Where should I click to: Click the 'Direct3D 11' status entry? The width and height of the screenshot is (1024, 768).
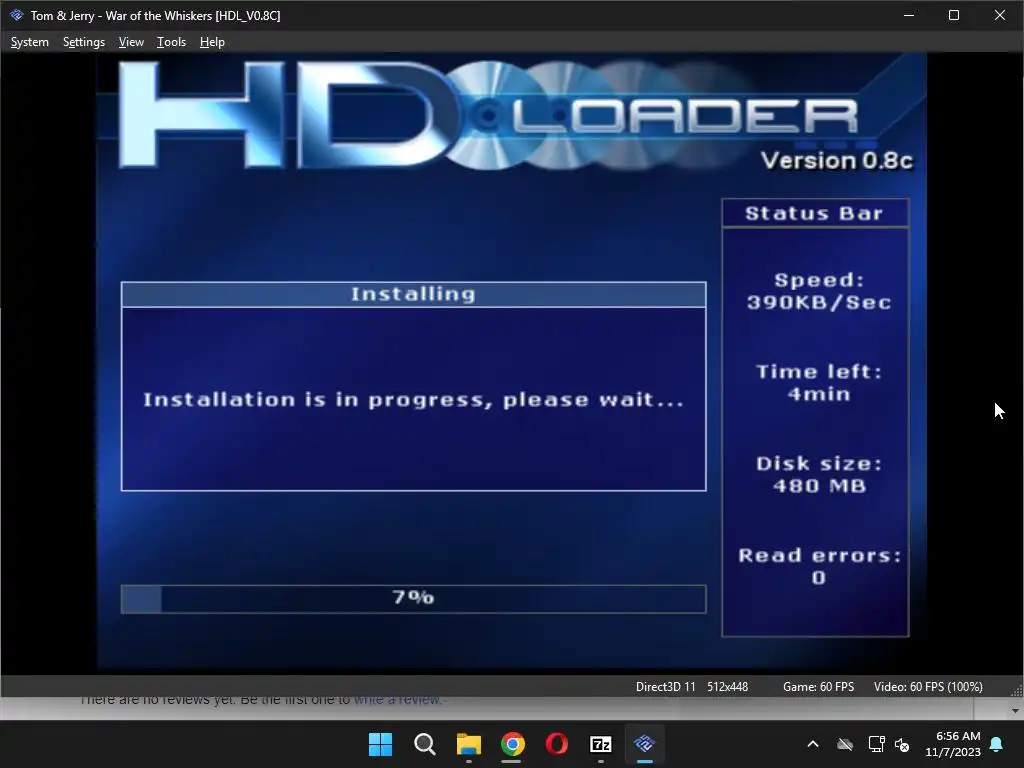coord(665,686)
